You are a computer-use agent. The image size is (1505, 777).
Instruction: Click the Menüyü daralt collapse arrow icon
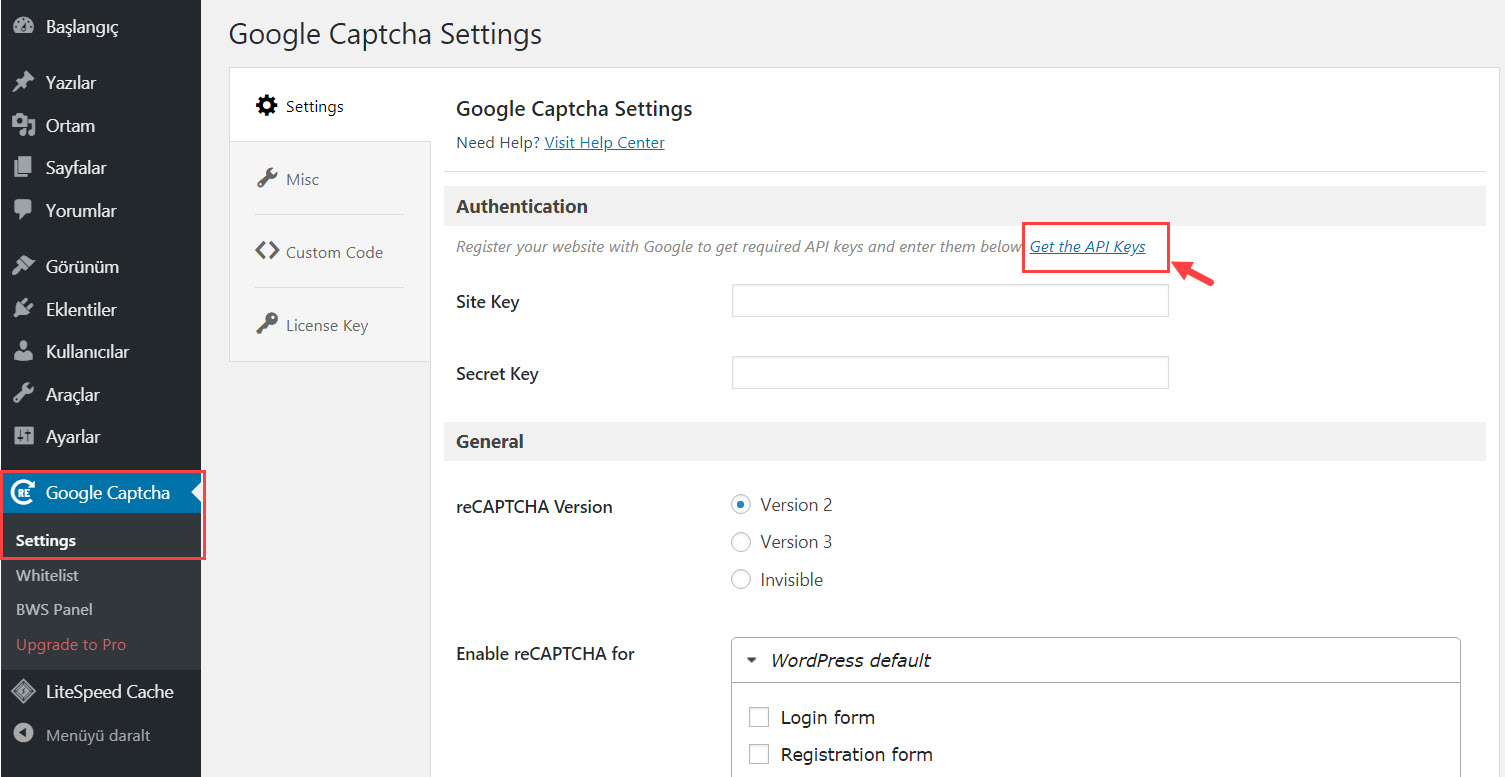tap(23, 735)
